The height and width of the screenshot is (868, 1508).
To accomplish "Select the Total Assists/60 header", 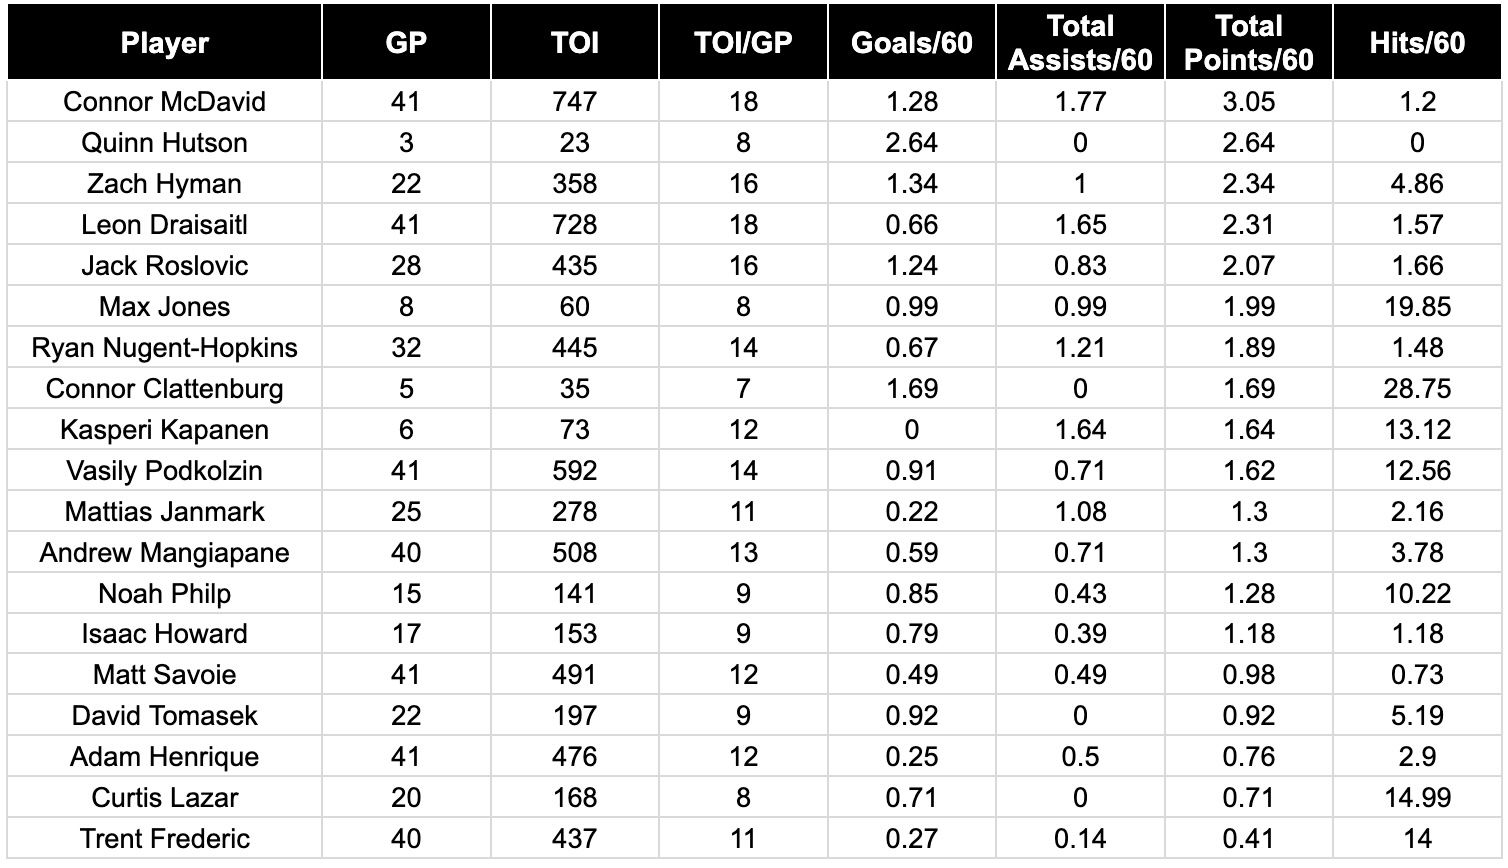I will 1080,43.
